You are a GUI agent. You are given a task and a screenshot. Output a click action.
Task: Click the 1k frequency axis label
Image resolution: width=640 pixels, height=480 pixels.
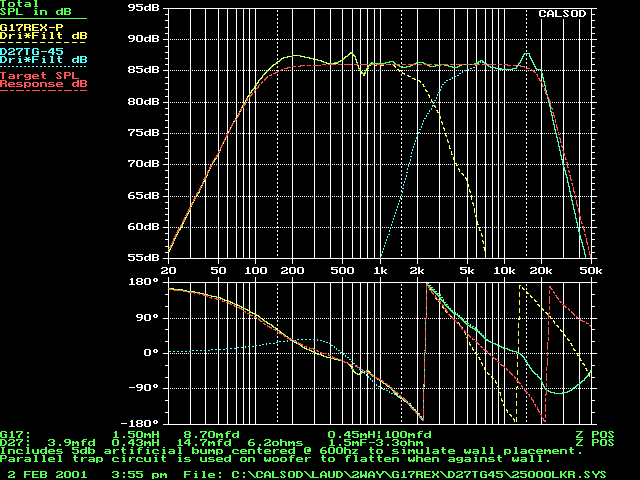(x=379, y=271)
